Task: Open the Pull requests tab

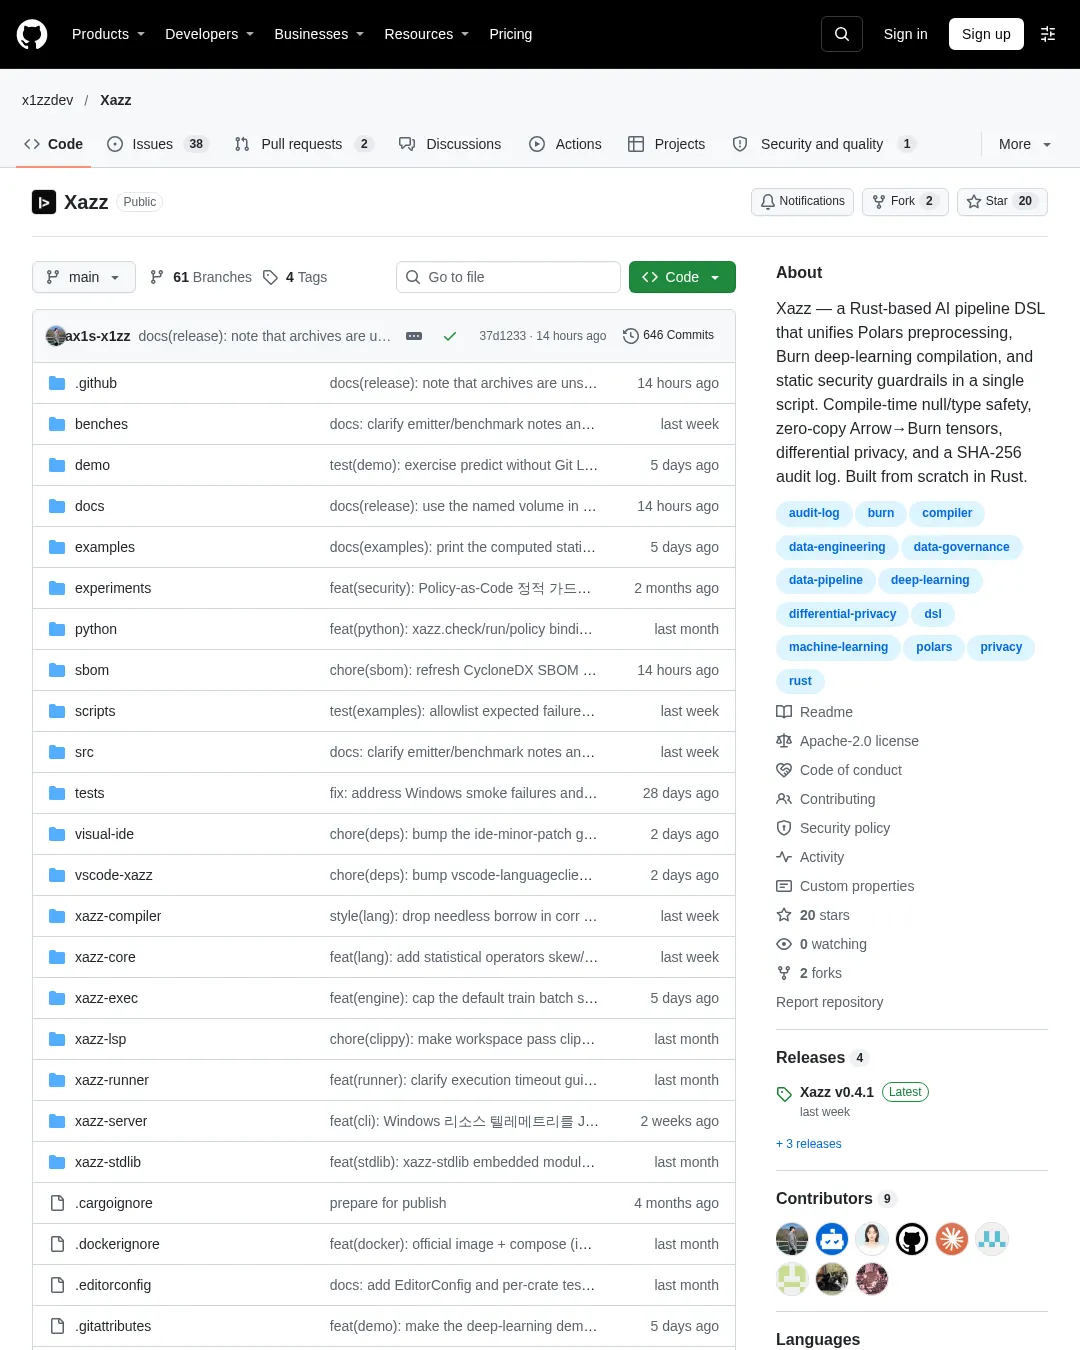Action: point(303,144)
